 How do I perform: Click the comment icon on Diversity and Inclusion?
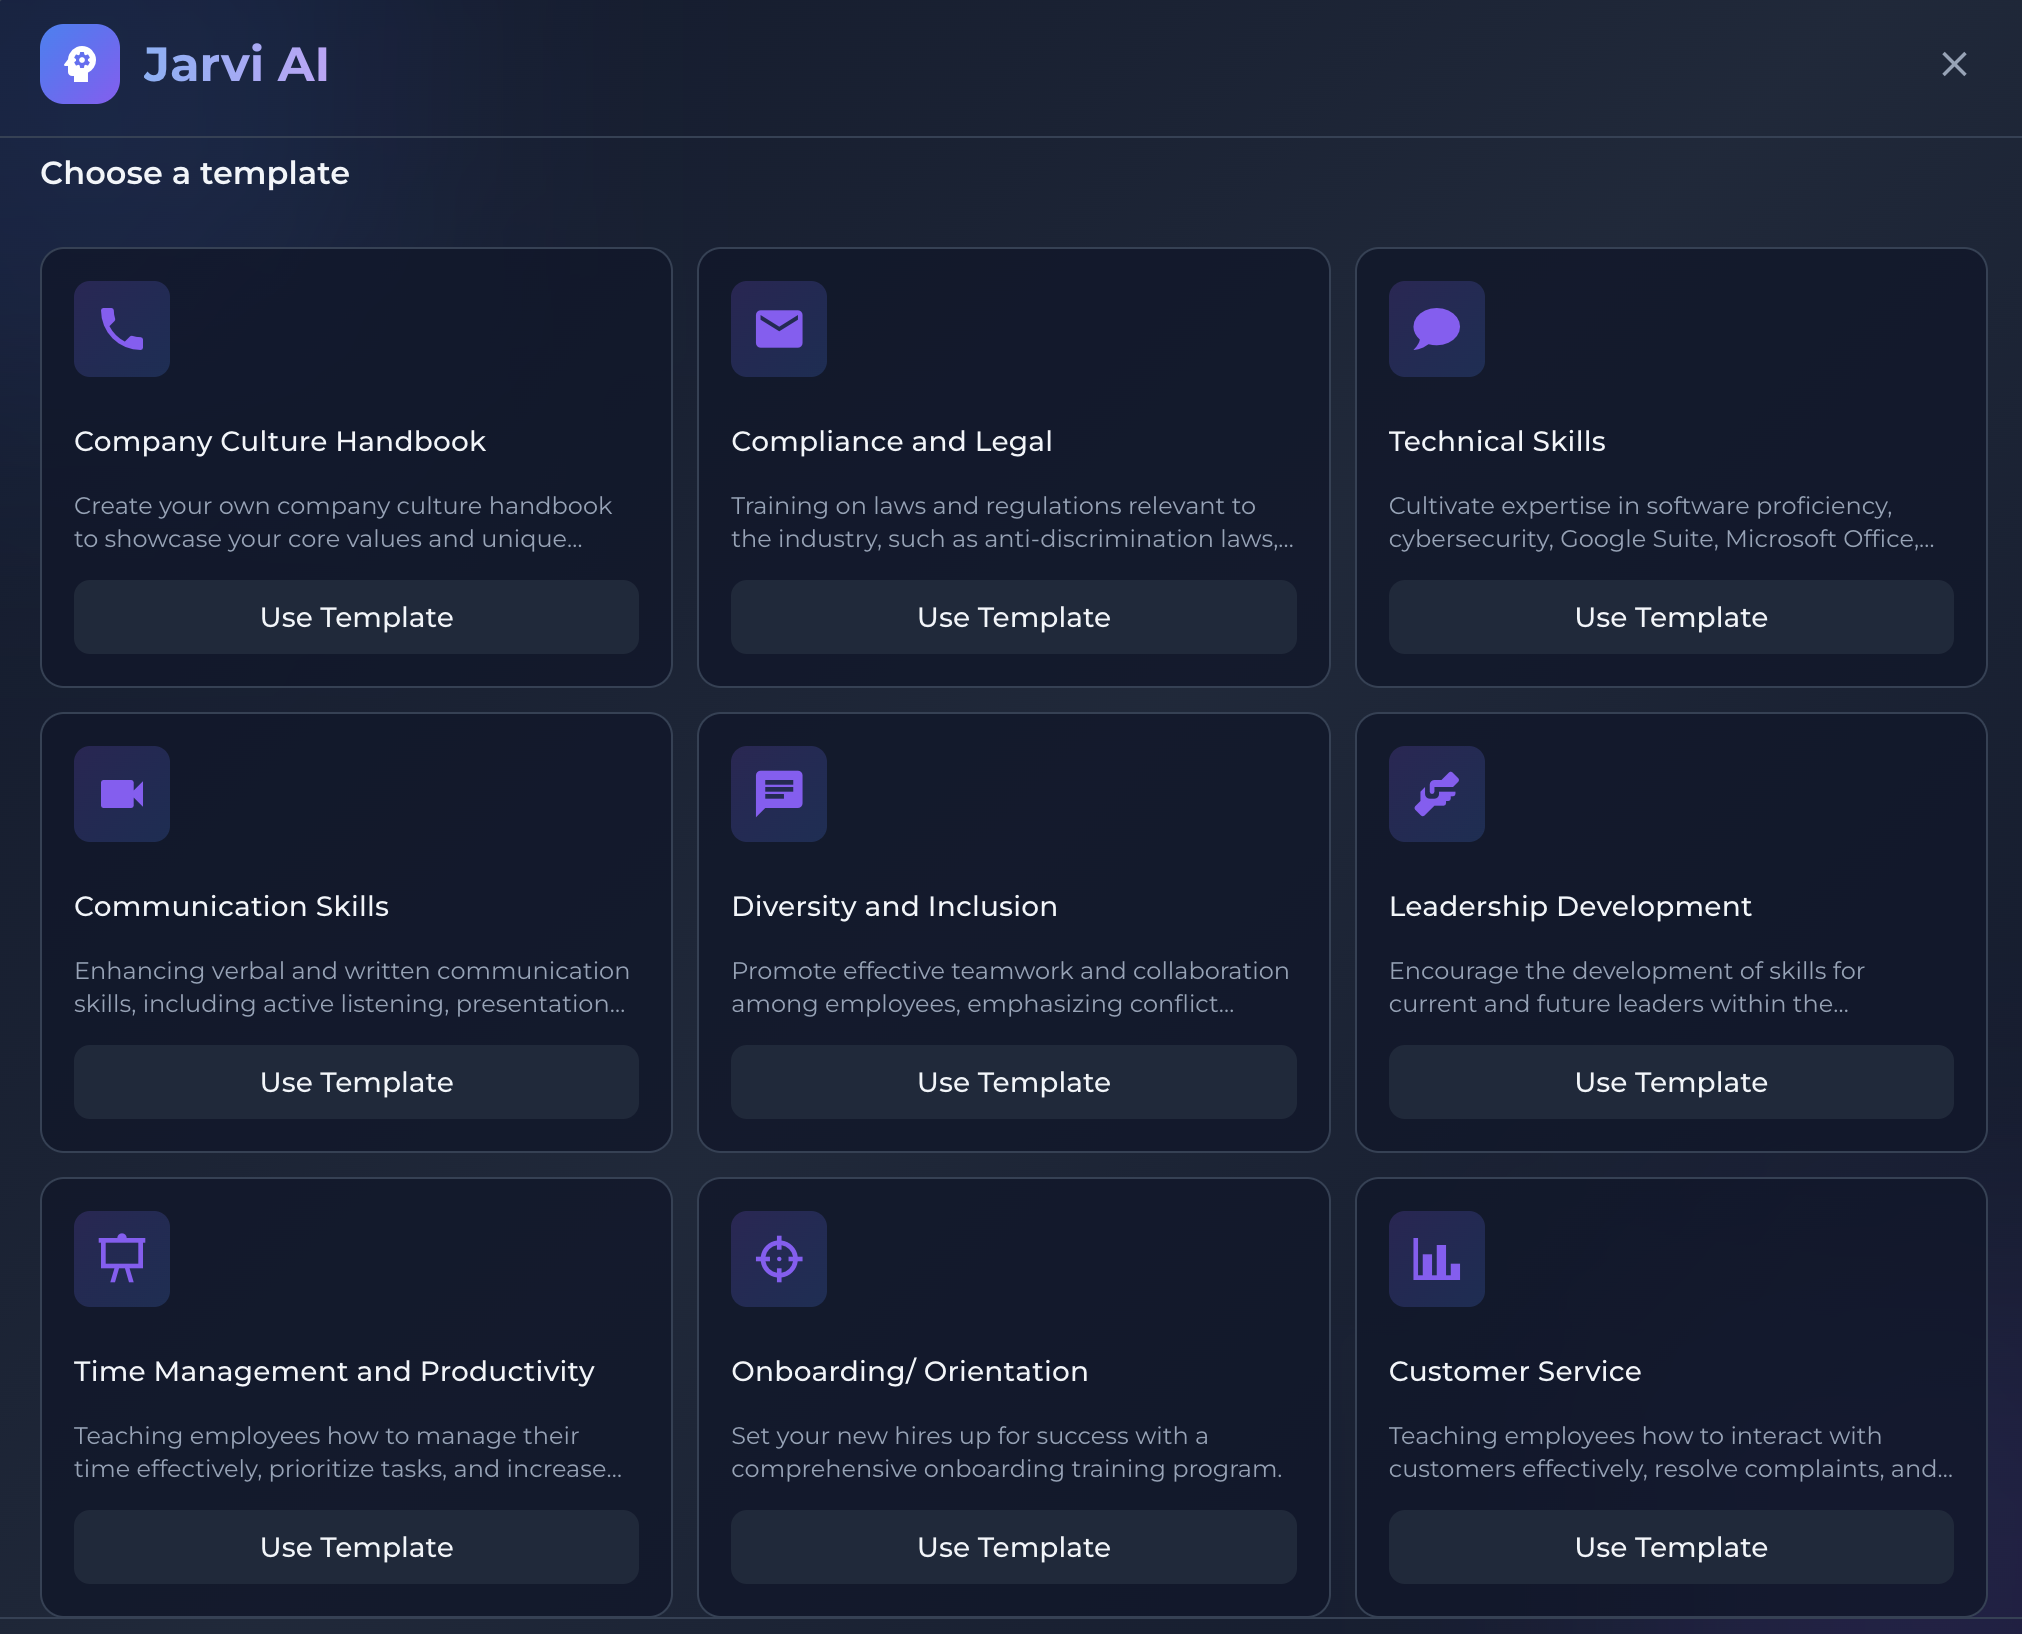pyautogui.click(x=778, y=794)
